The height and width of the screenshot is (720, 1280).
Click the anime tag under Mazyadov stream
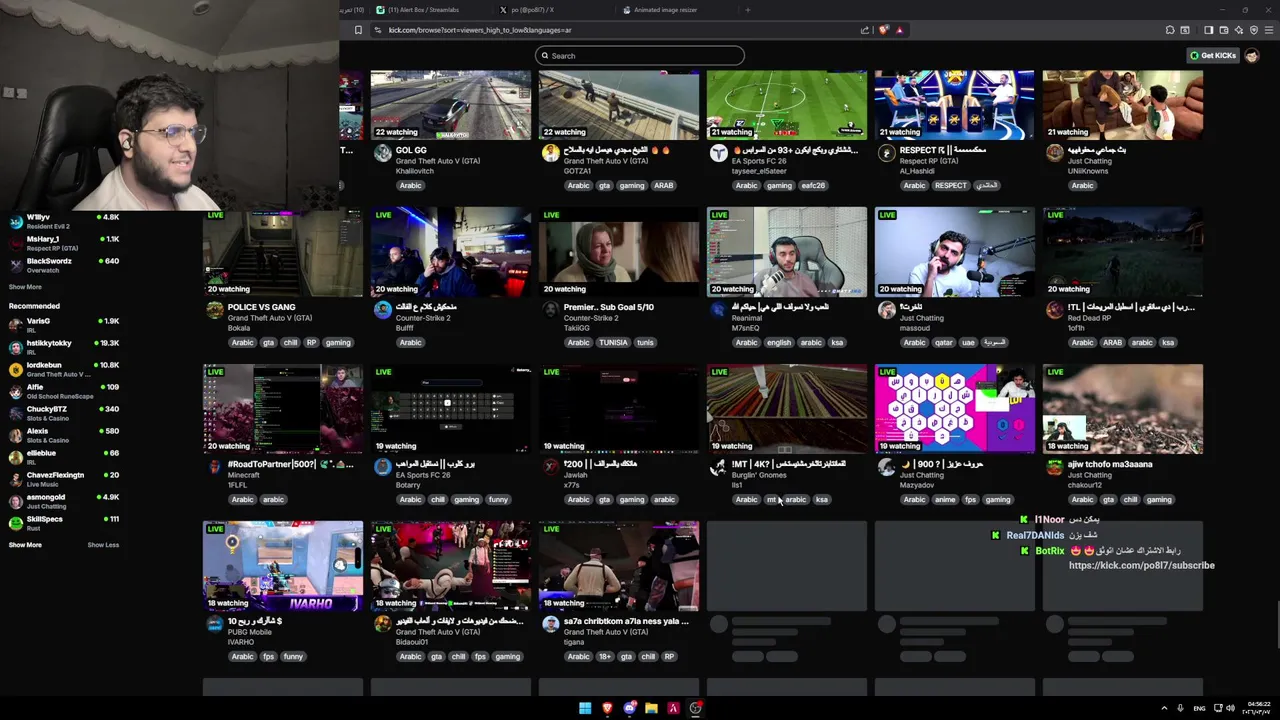[945, 500]
